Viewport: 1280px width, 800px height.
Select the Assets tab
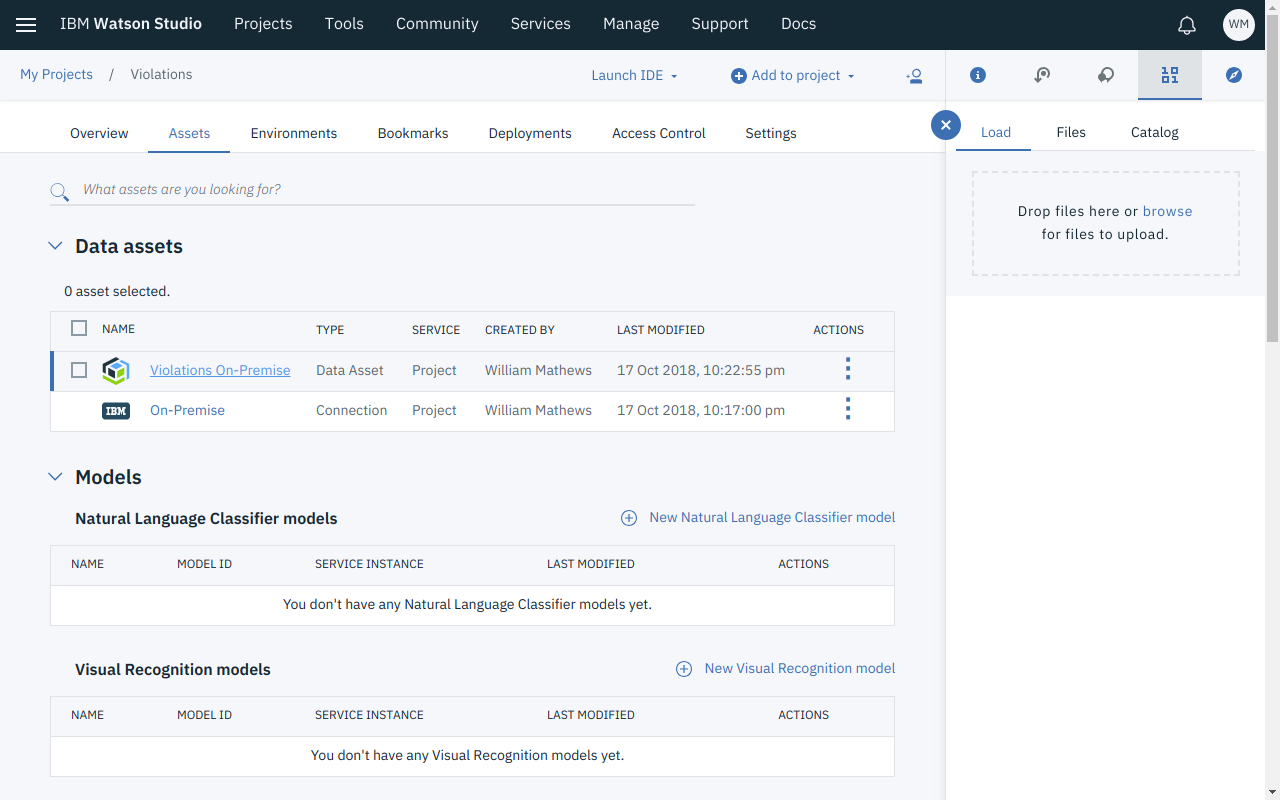point(189,133)
